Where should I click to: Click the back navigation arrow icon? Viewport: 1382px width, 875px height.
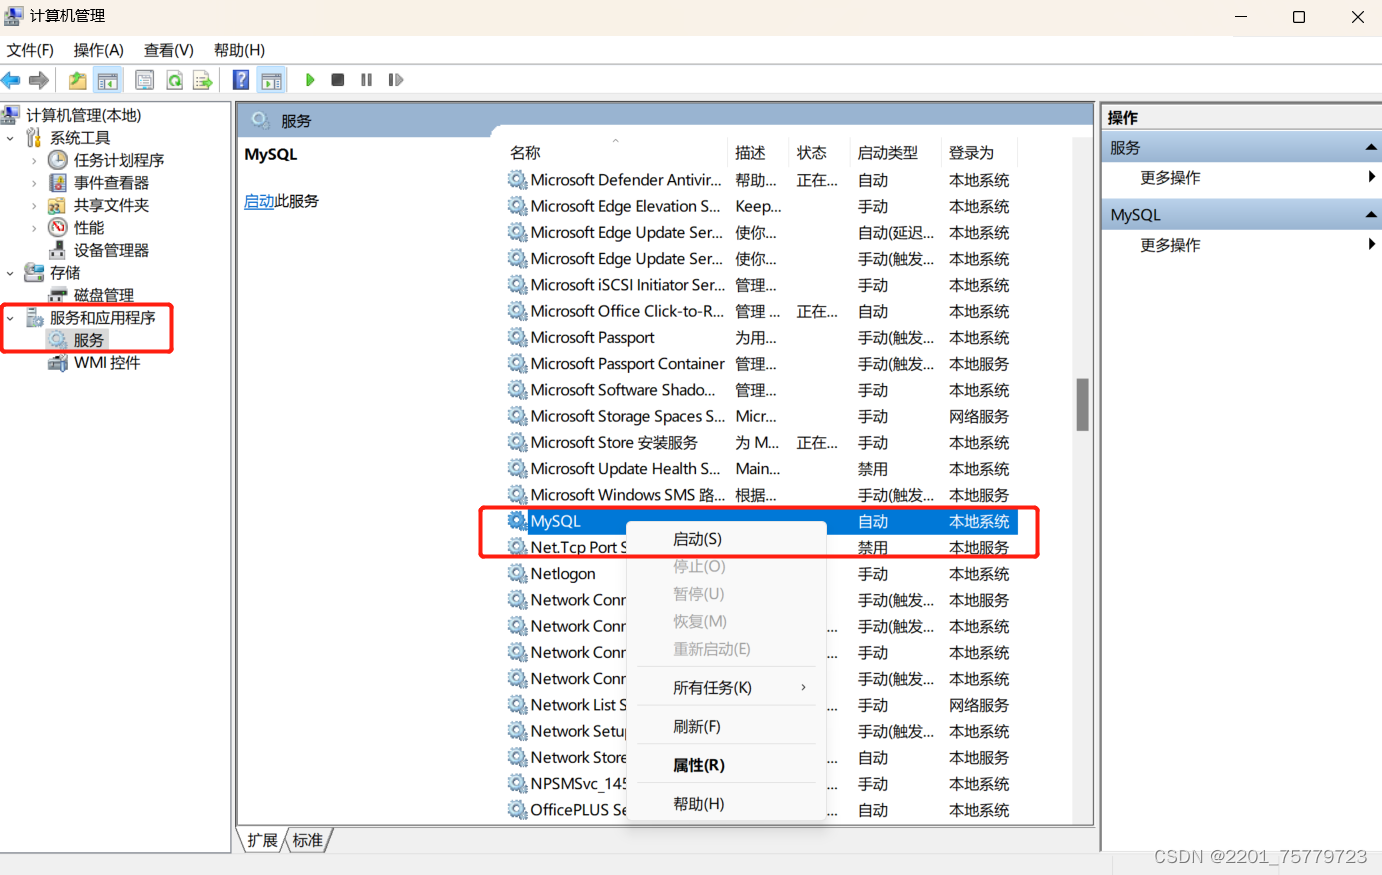click(11, 80)
